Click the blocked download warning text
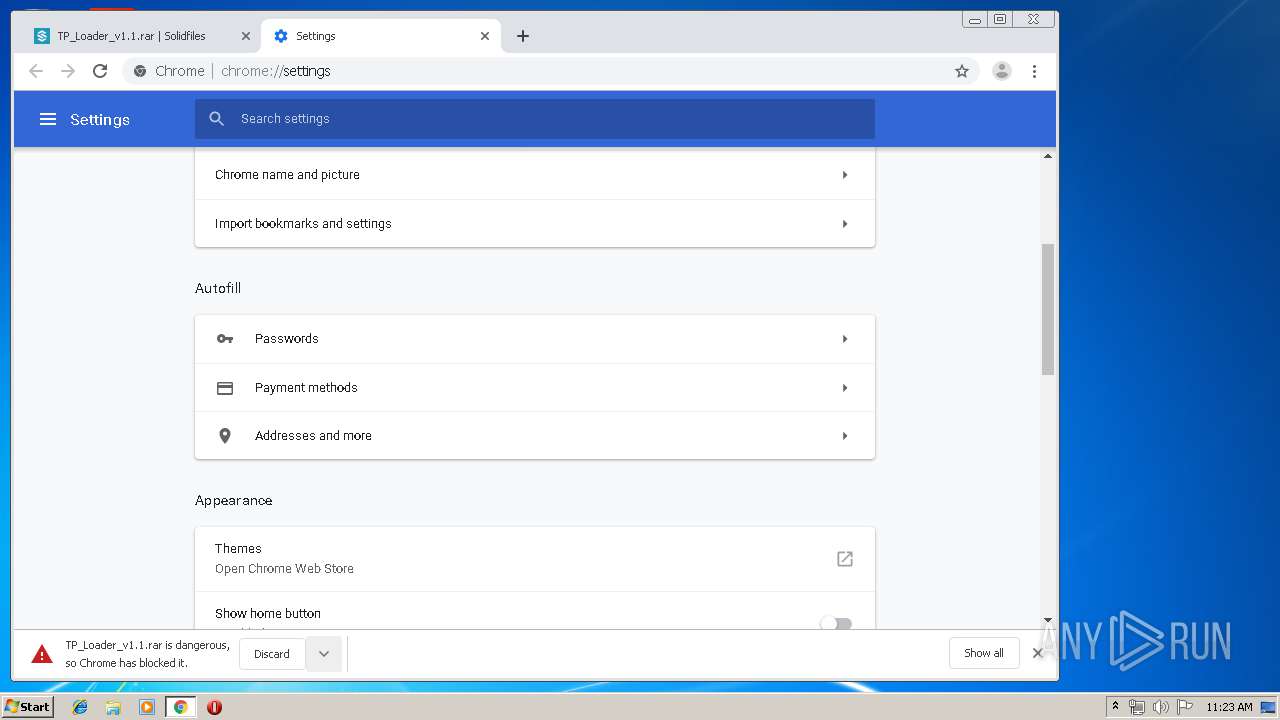Viewport: 1280px width, 720px height. (148, 654)
